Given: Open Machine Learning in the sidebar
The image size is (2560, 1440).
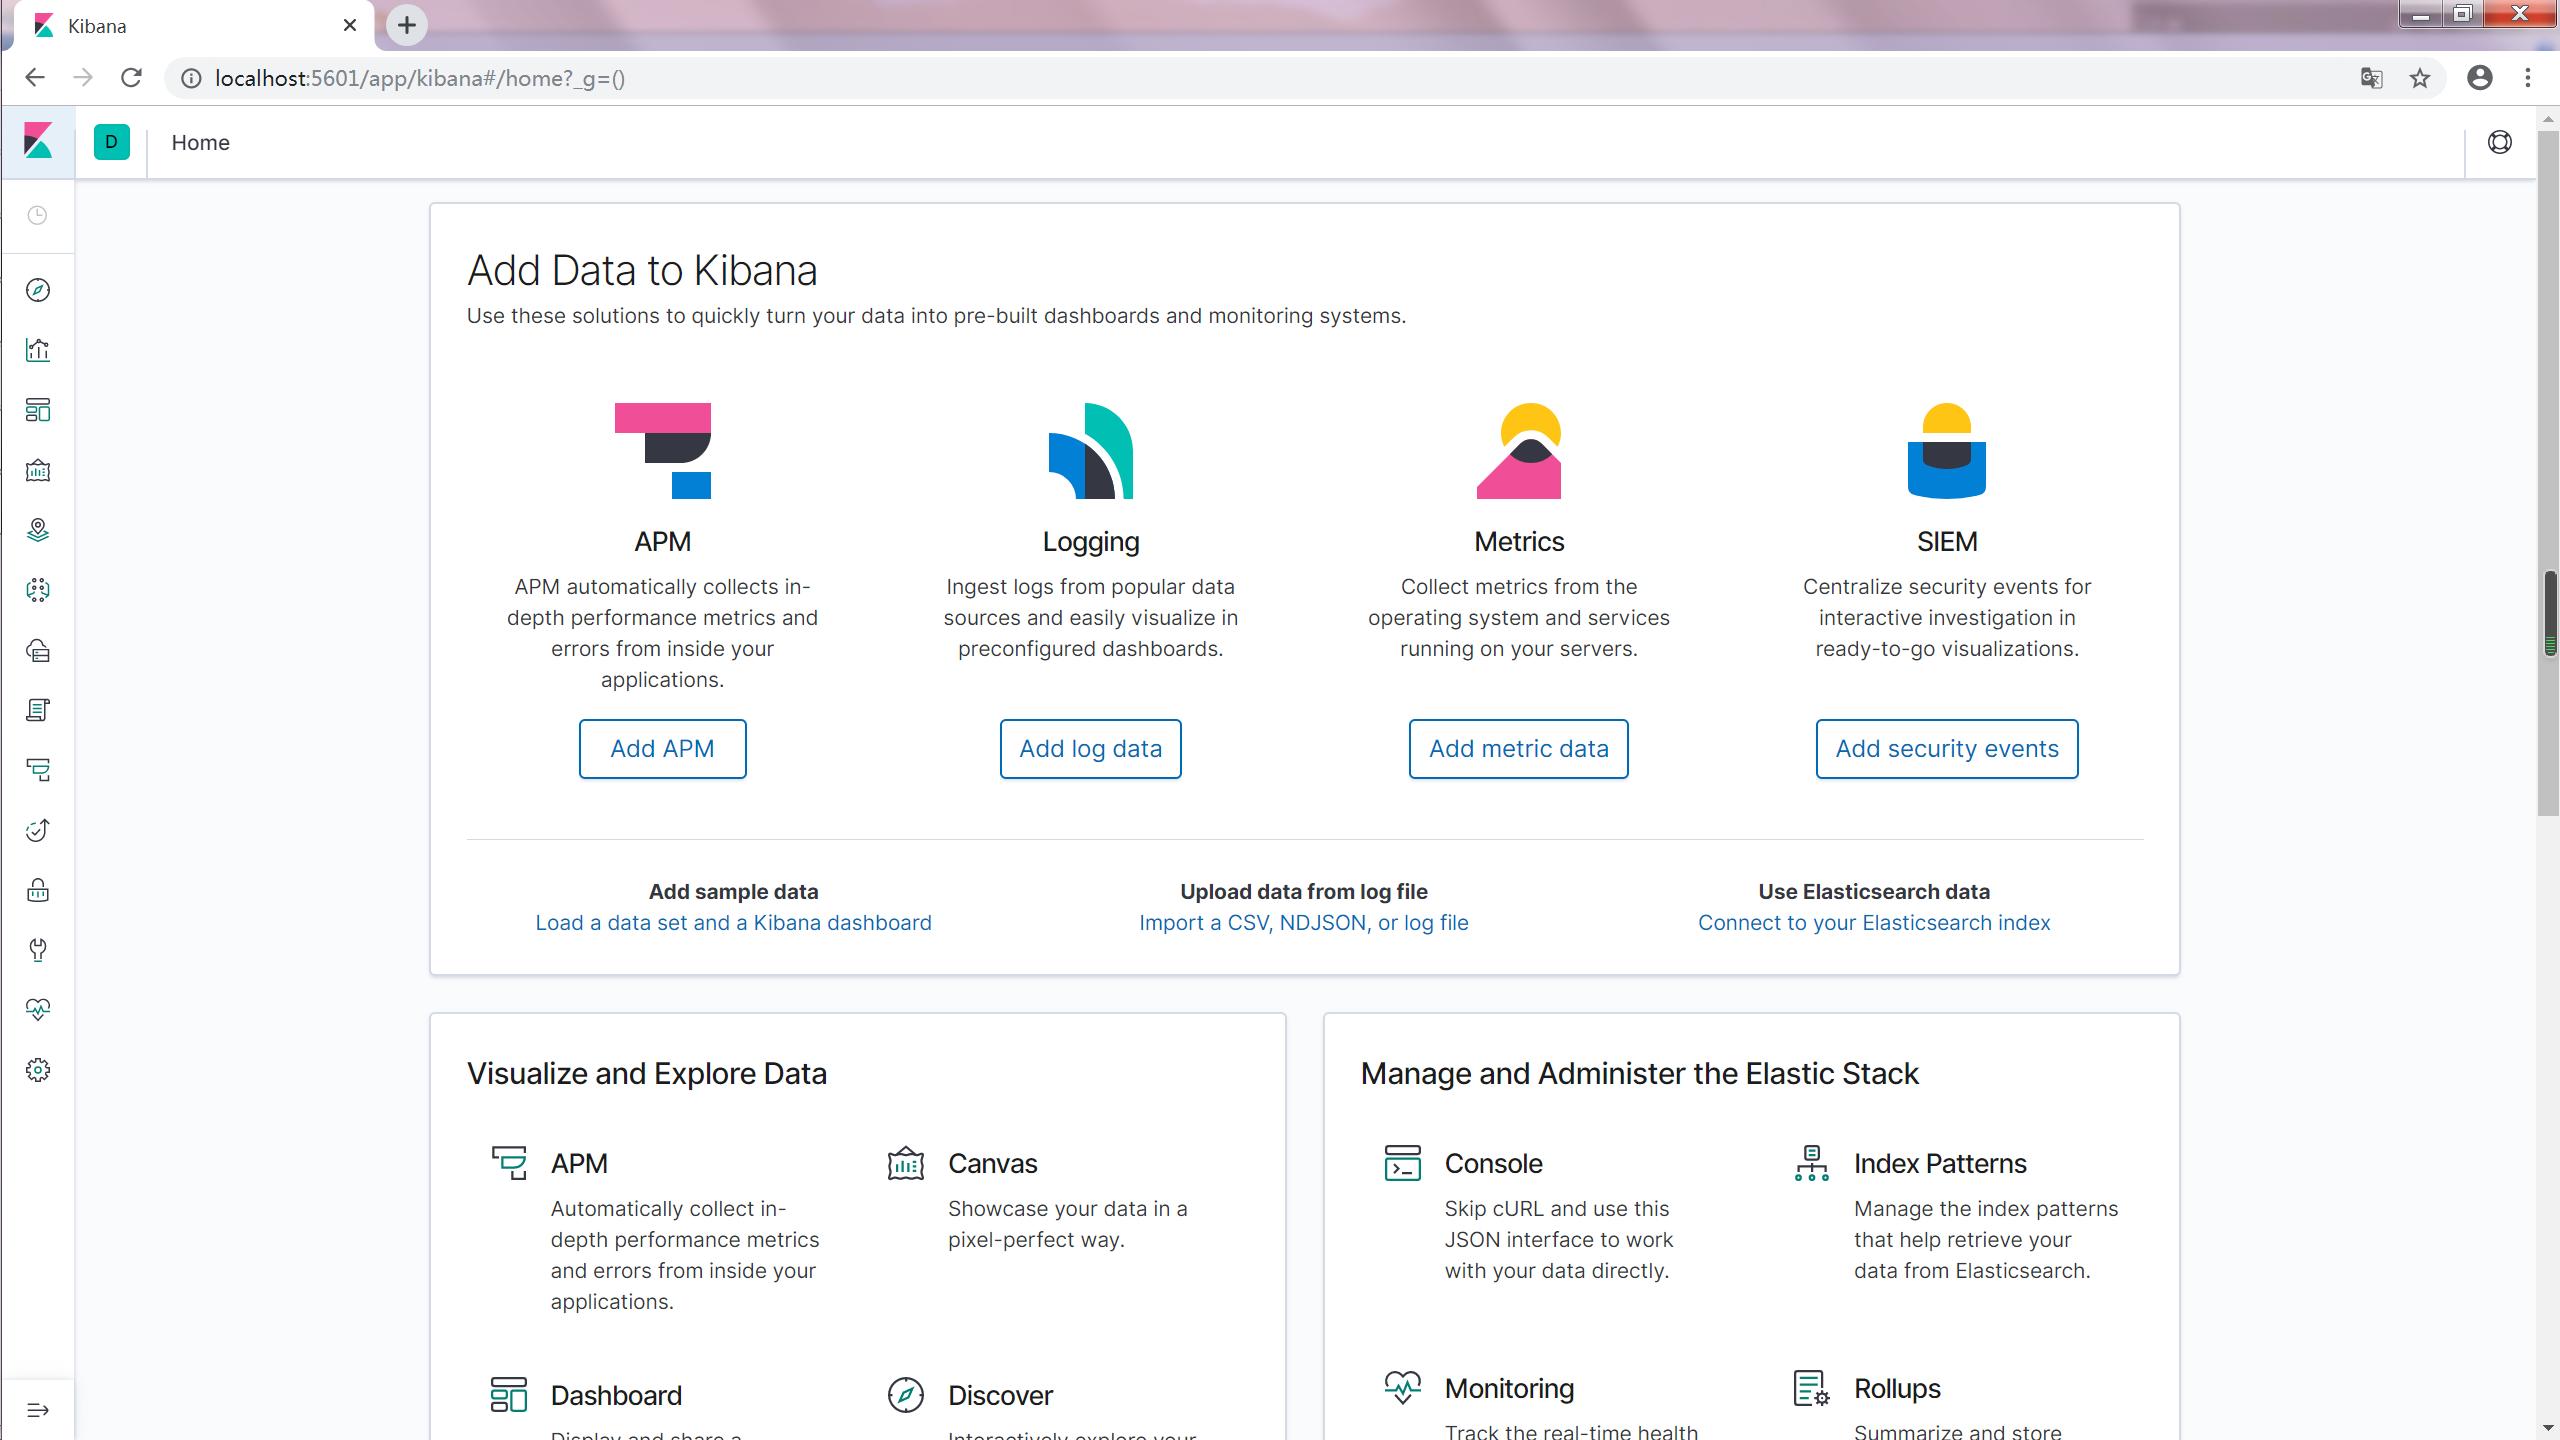Looking at the screenshot, I should pos(38,590).
